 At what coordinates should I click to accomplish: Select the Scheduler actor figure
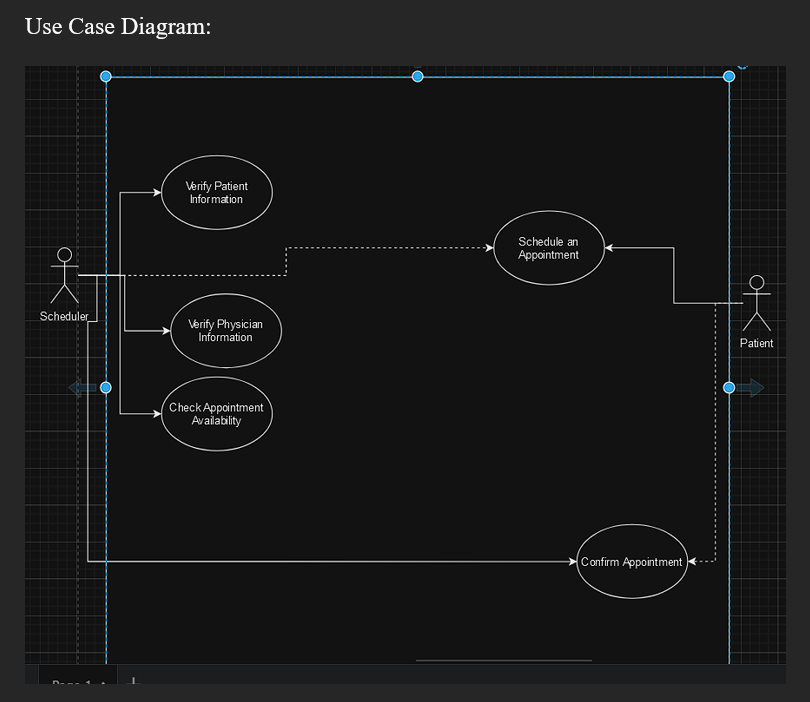[64, 275]
